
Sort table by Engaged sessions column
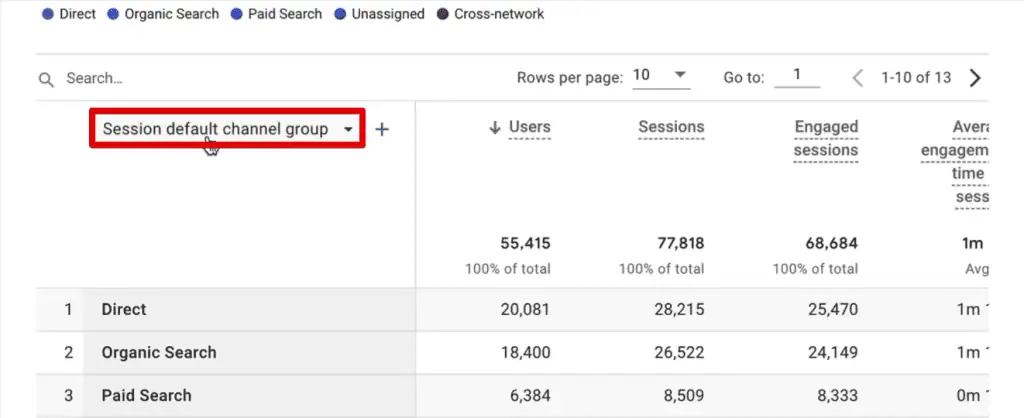tap(826, 138)
